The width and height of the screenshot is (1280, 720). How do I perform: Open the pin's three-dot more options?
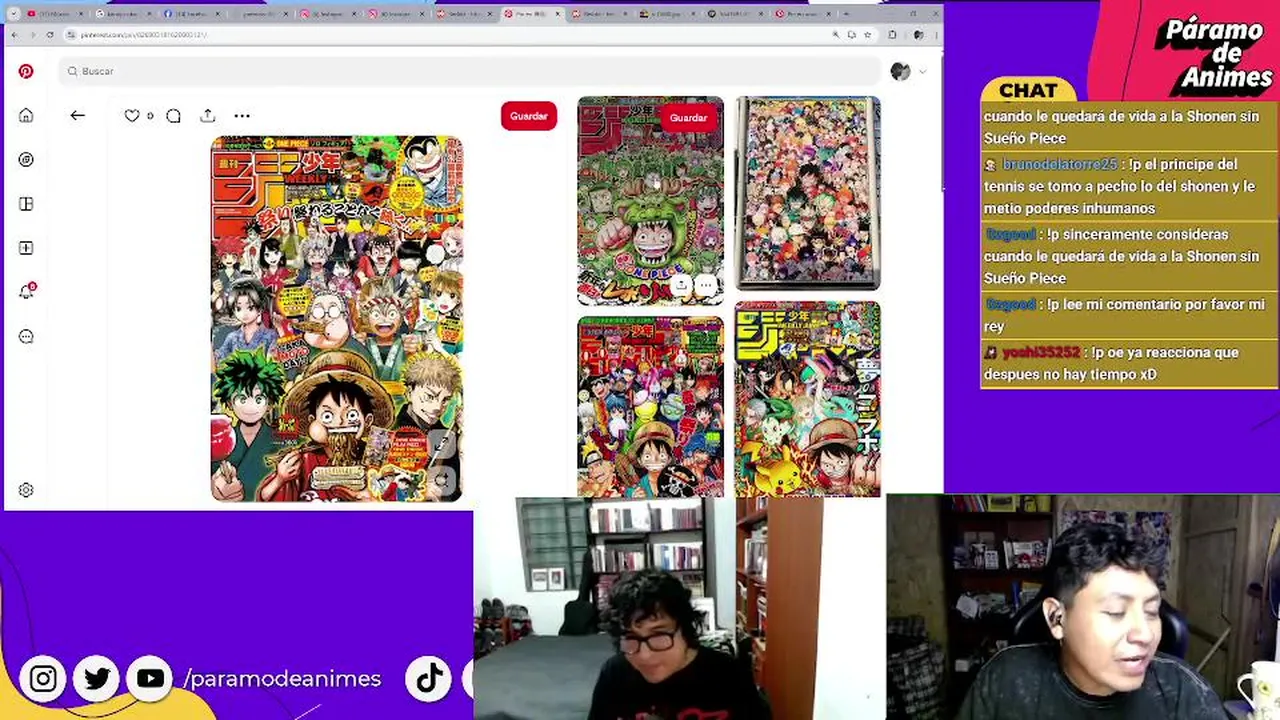242,116
